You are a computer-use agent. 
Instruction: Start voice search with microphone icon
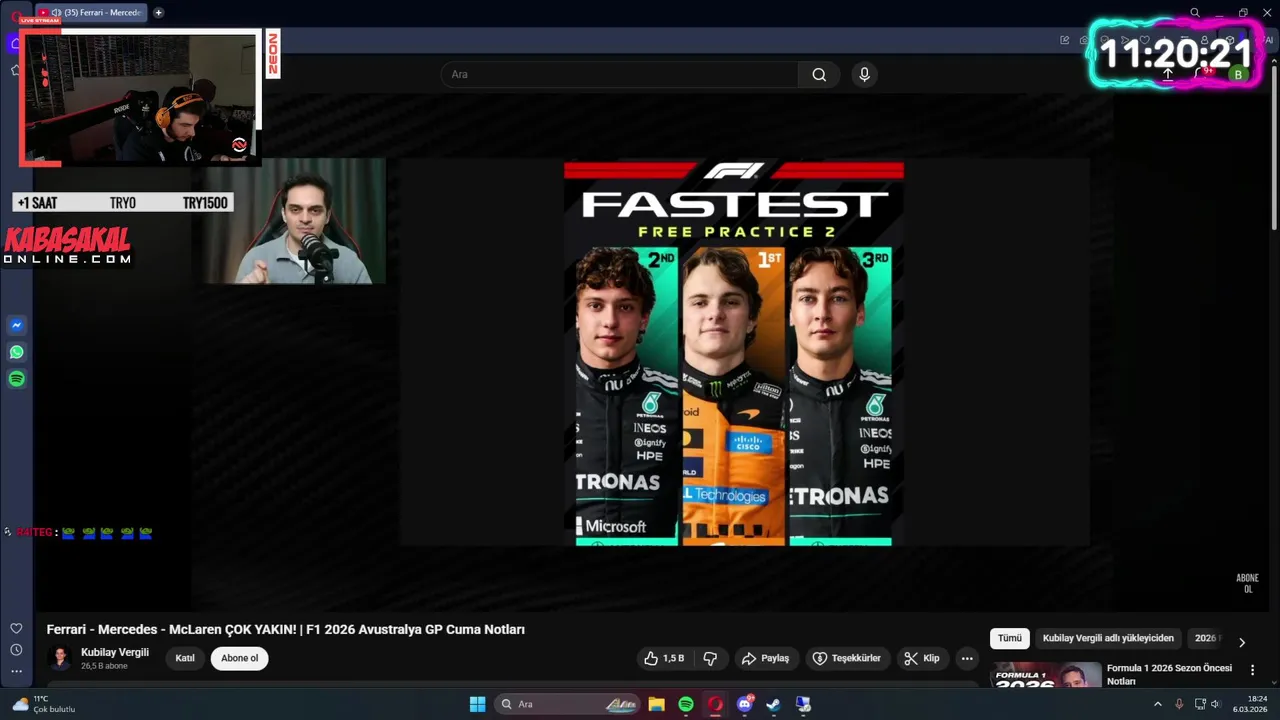point(864,75)
